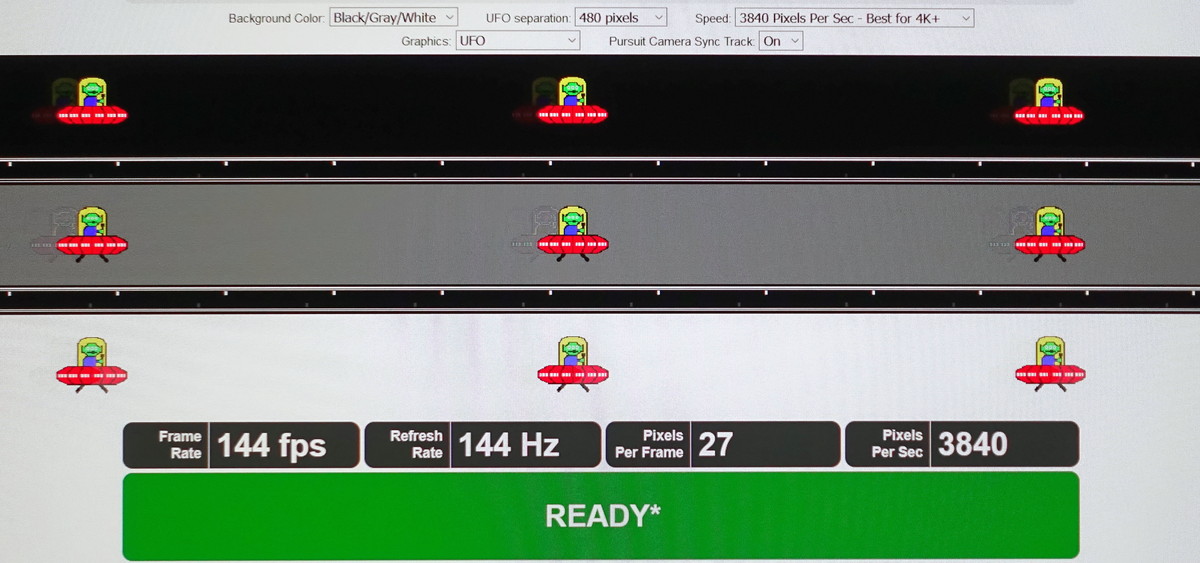The image size is (1200, 563).
Task: Click the "144 fps" frame rate value
Action: click(272, 445)
